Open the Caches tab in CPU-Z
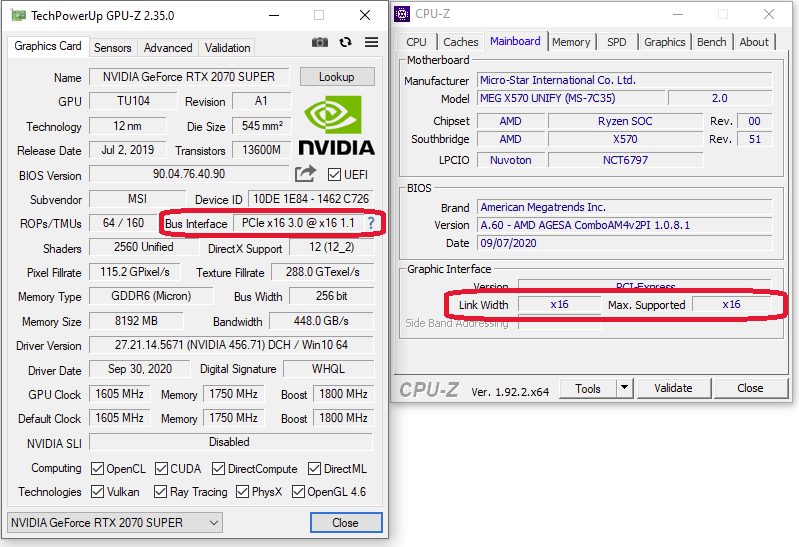 point(461,42)
